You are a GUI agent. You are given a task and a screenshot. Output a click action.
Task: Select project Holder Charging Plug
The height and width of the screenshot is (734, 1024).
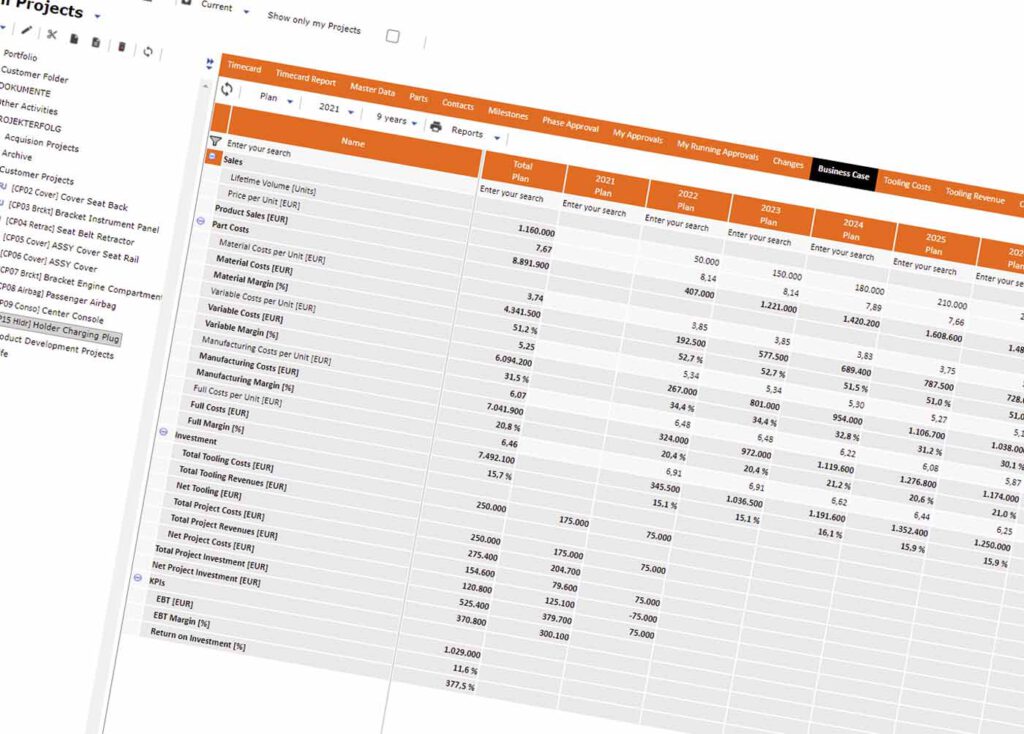coord(59,328)
